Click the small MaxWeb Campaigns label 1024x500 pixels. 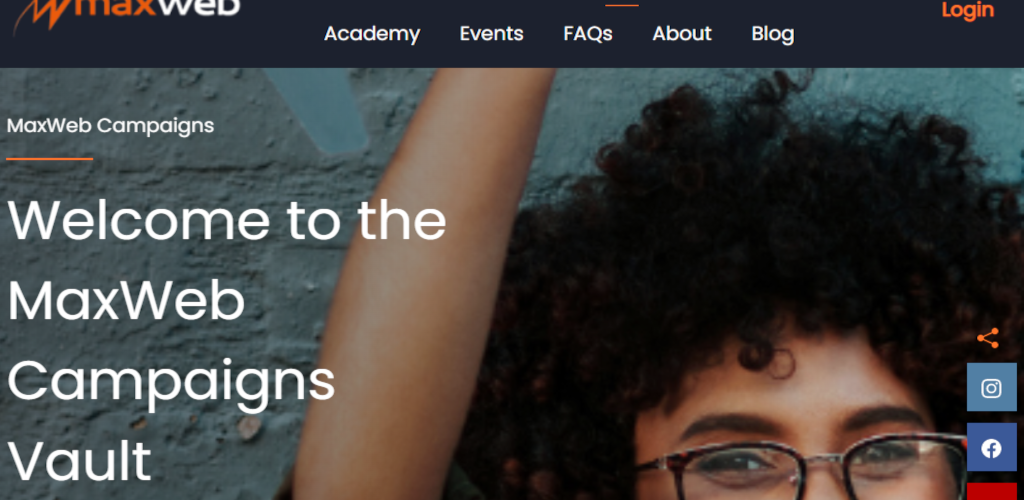click(x=110, y=125)
